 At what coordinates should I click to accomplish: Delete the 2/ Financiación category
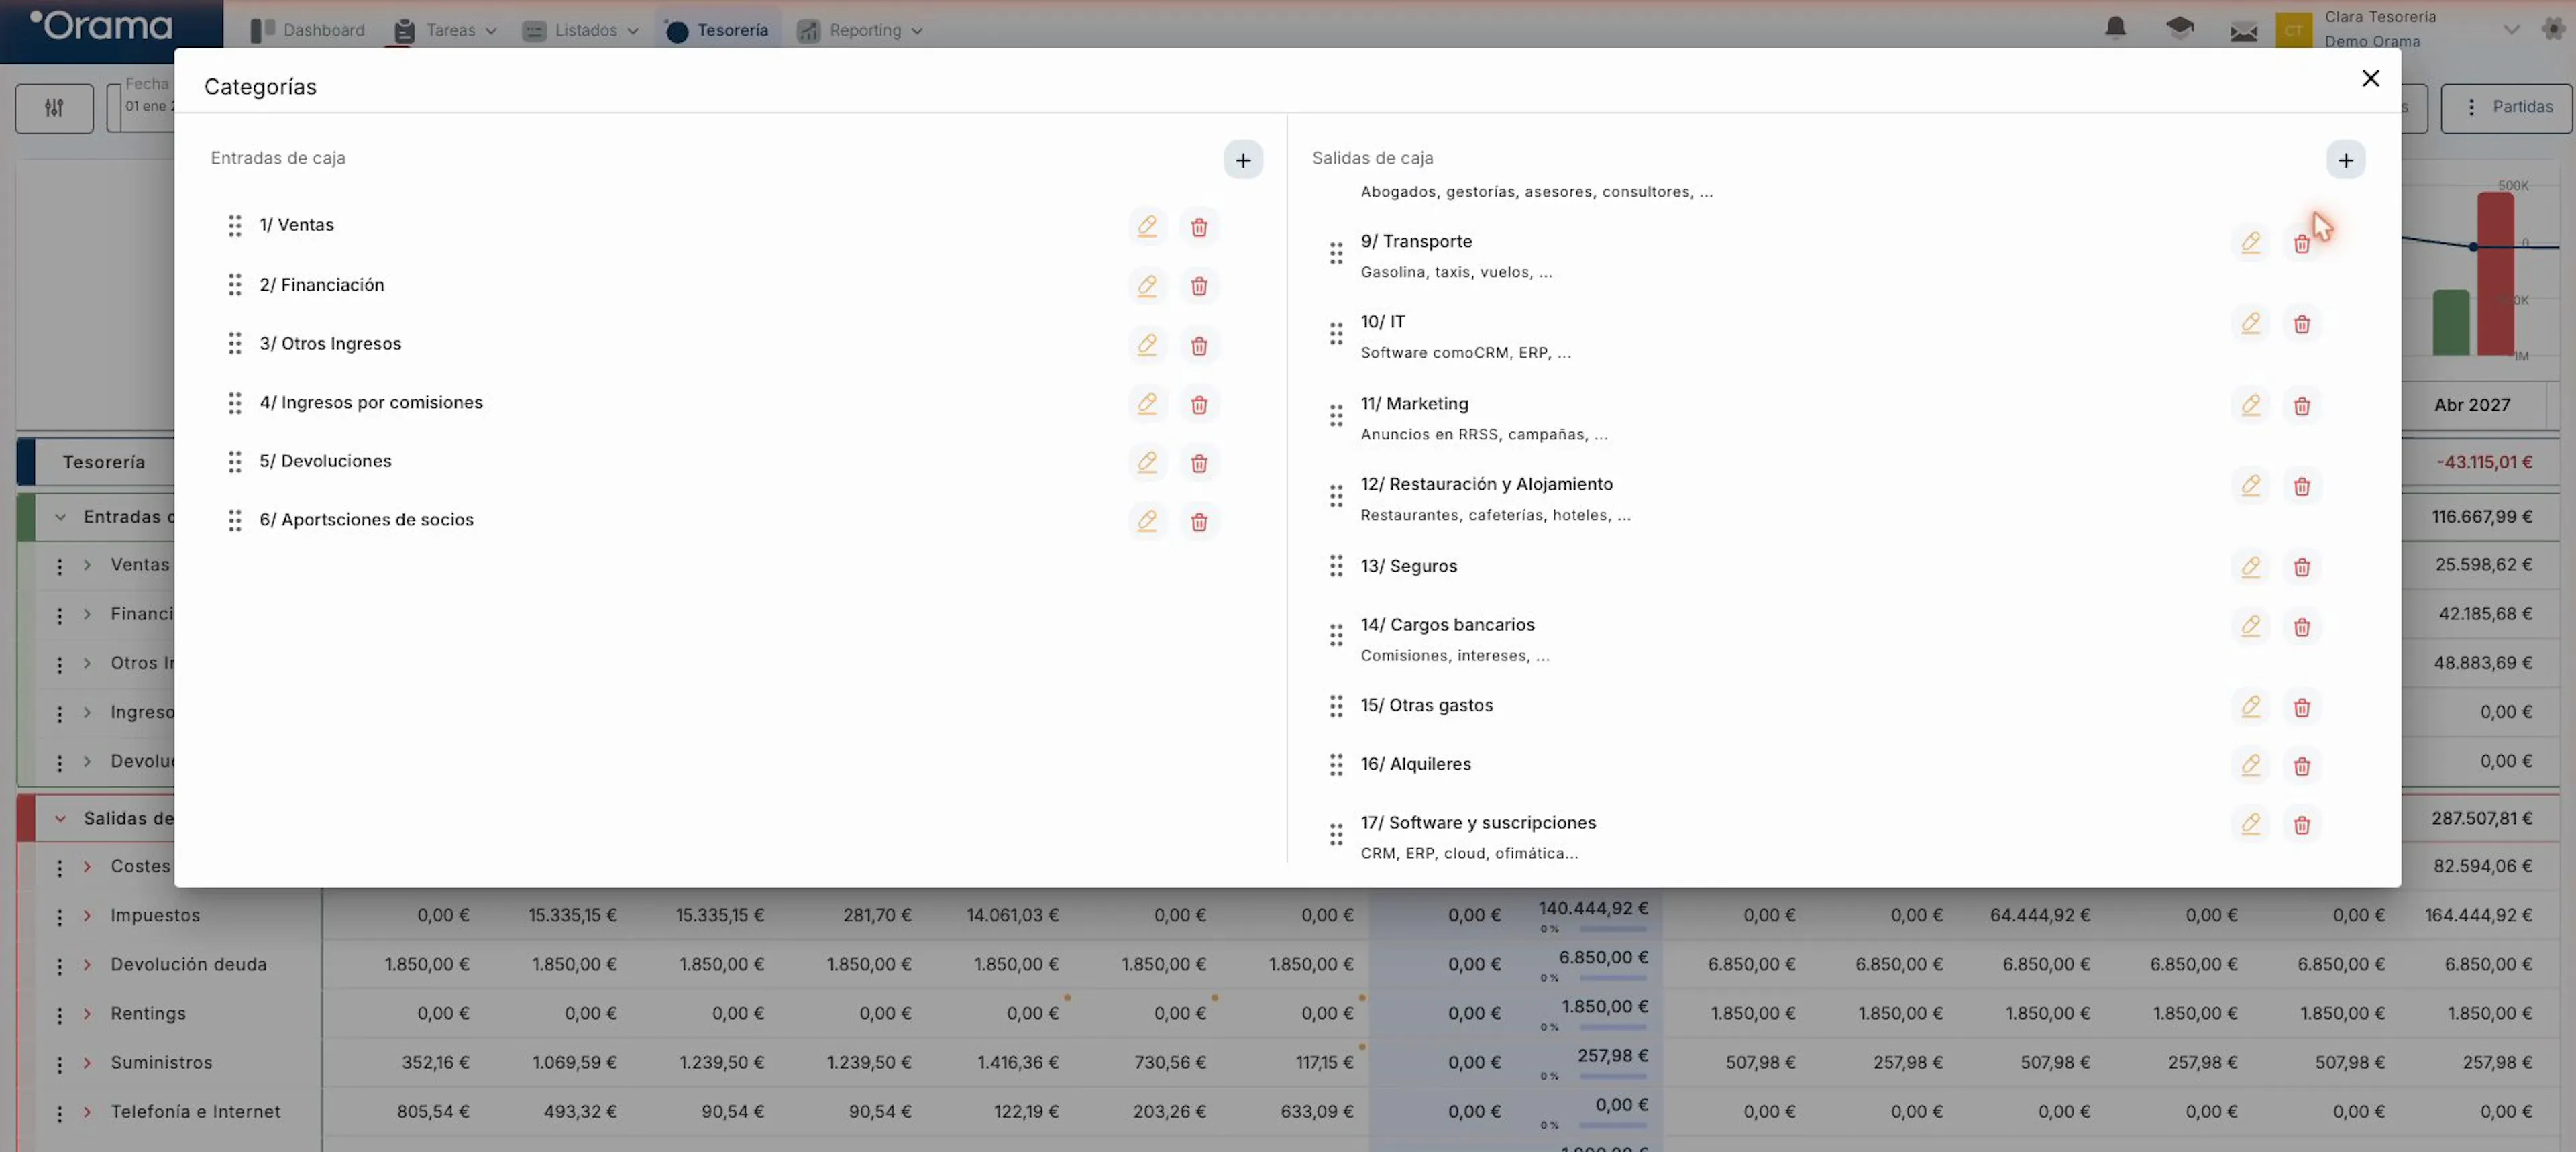pyautogui.click(x=1199, y=286)
